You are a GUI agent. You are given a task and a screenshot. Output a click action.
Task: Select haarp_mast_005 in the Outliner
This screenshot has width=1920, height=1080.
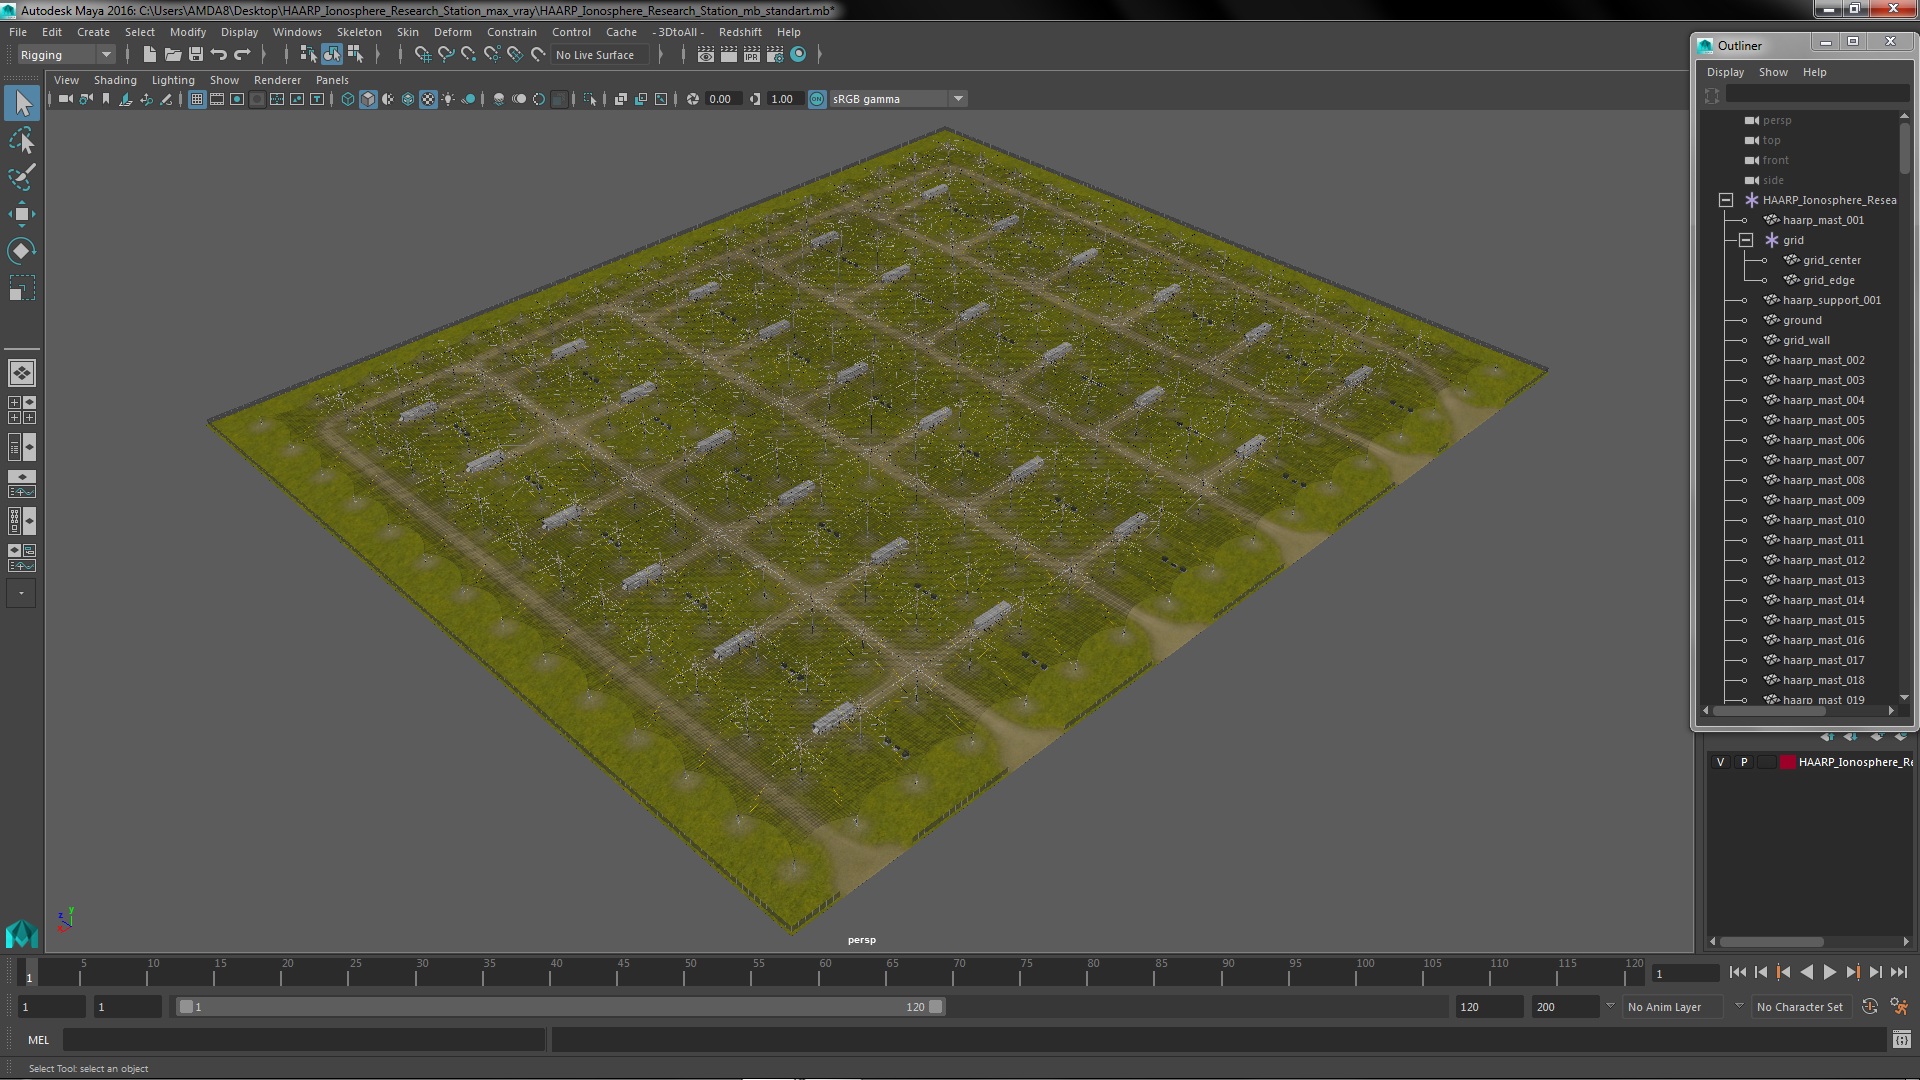pos(1822,420)
